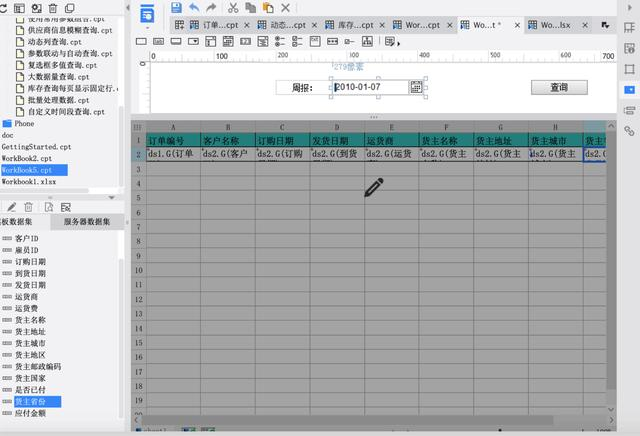Insert a text field widget from widget toolbar
Viewport: 640px width, 436px height.
click(141, 41)
